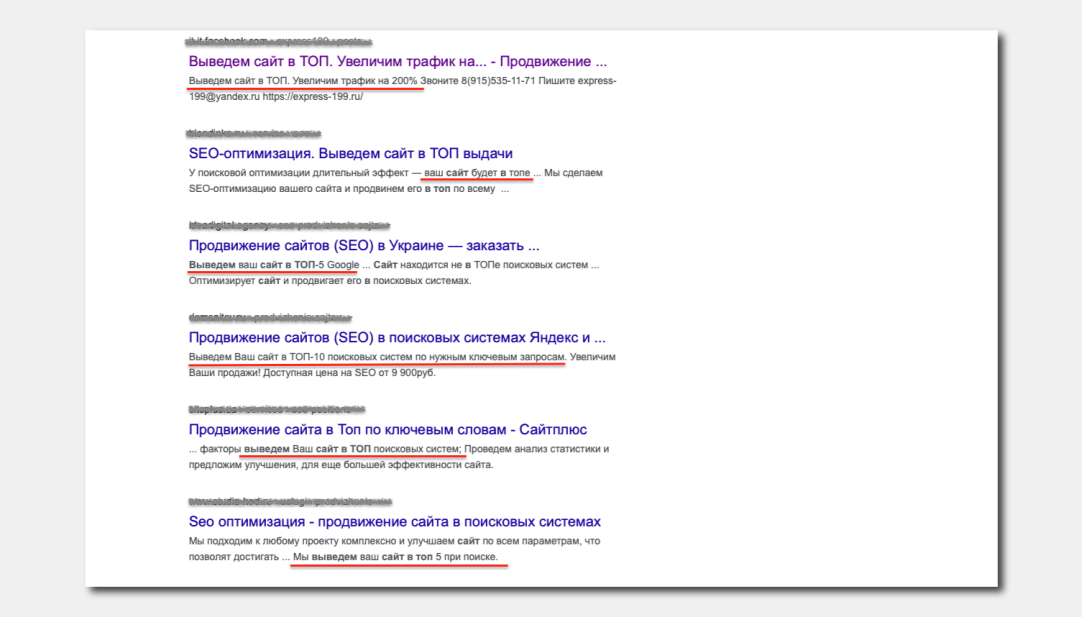Click snippet 'Ваши продажи! Доступная цена на SEO от 9 900руб.'
Image resolution: width=1082 pixels, height=617 pixels.
[x=312, y=373]
